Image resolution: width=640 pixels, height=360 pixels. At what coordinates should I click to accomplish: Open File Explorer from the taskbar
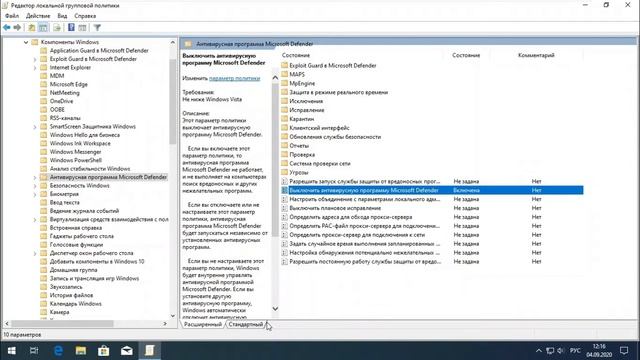pos(81,351)
